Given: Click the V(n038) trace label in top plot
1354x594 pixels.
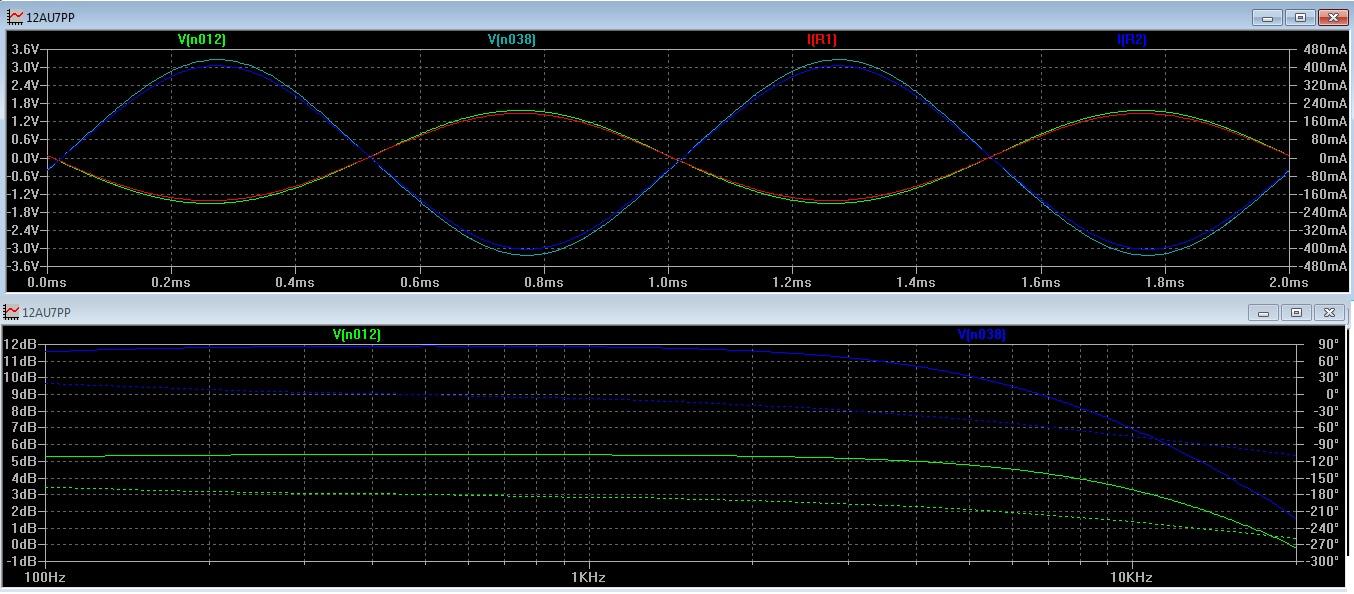Looking at the screenshot, I should (512, 40).
